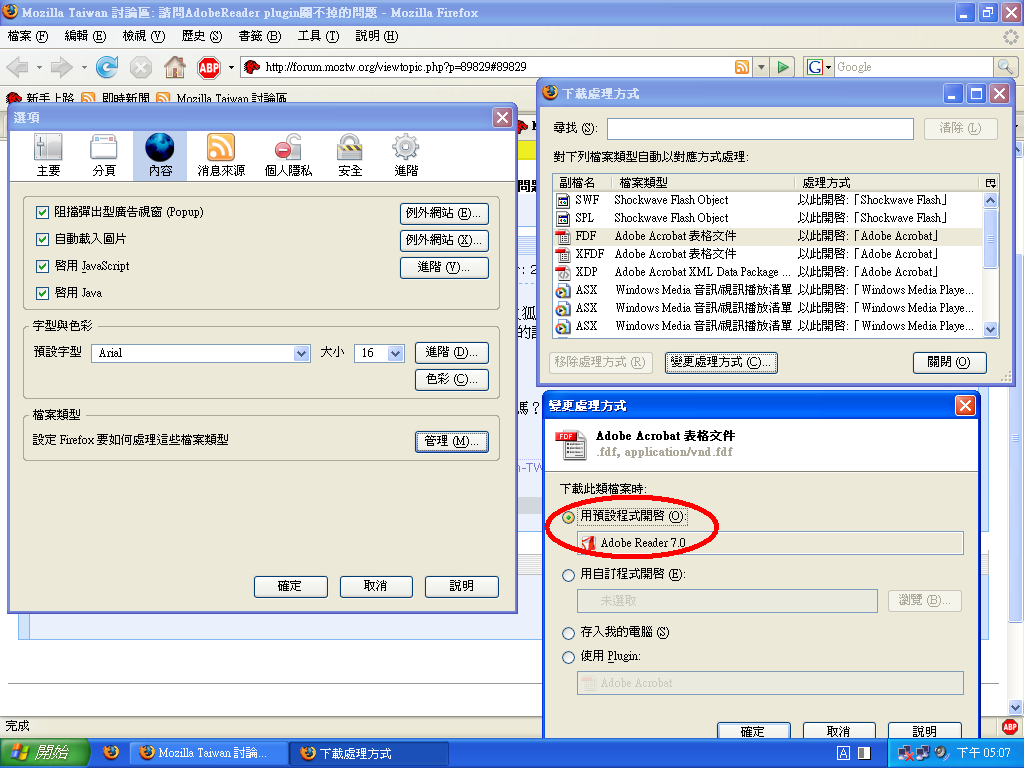Click the 尋找 search input field
Viewport: 1024px width, 768px height.
click(x=760, y=129)
